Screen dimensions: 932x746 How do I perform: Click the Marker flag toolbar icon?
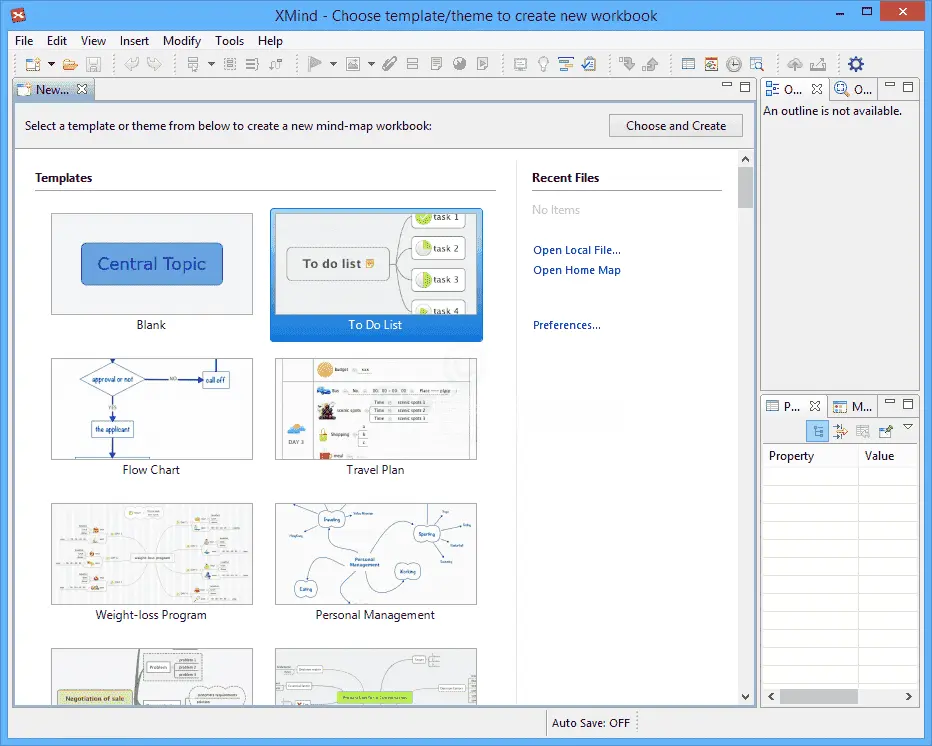tap(314, 64)
